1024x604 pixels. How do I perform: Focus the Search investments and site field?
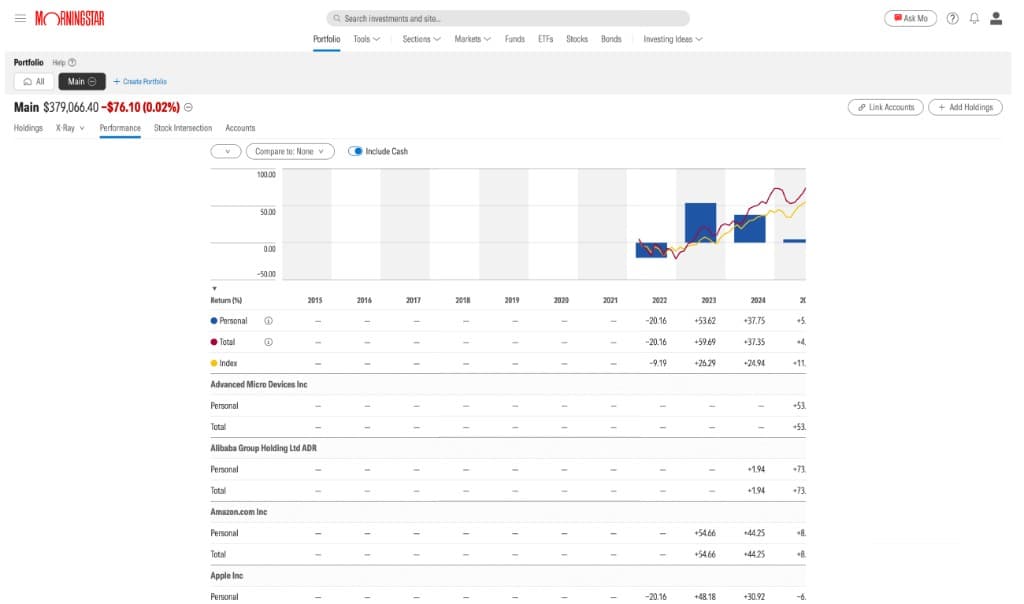(x=508, y=18)
